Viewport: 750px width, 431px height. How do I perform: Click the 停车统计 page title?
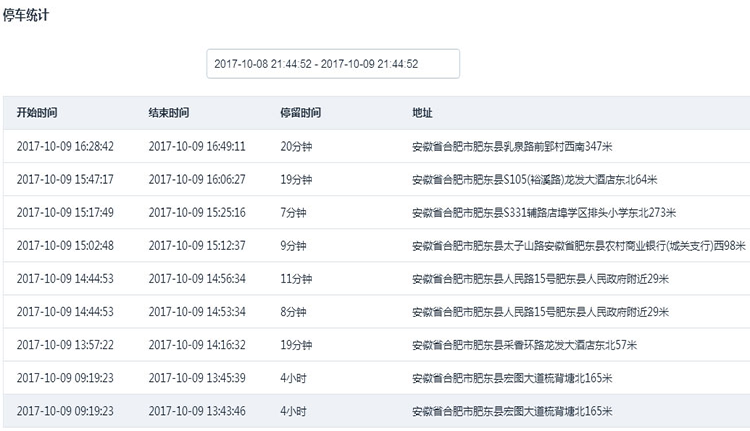[x=25, y=15]
